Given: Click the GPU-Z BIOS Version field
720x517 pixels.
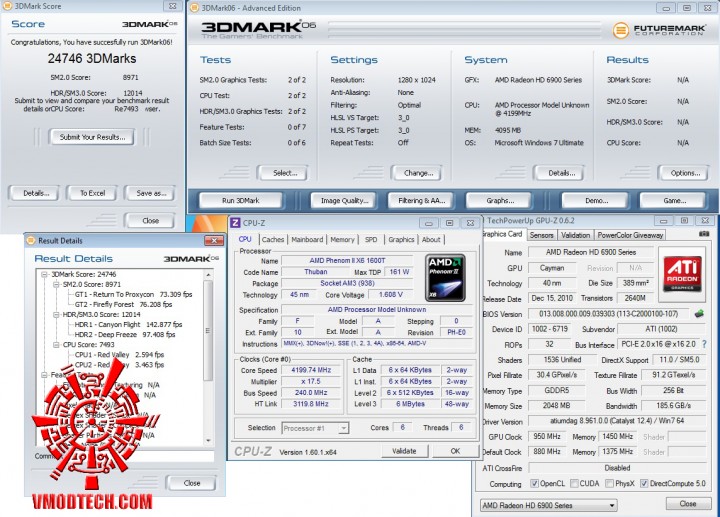Looking at the screenshot, I should [608, 314].
